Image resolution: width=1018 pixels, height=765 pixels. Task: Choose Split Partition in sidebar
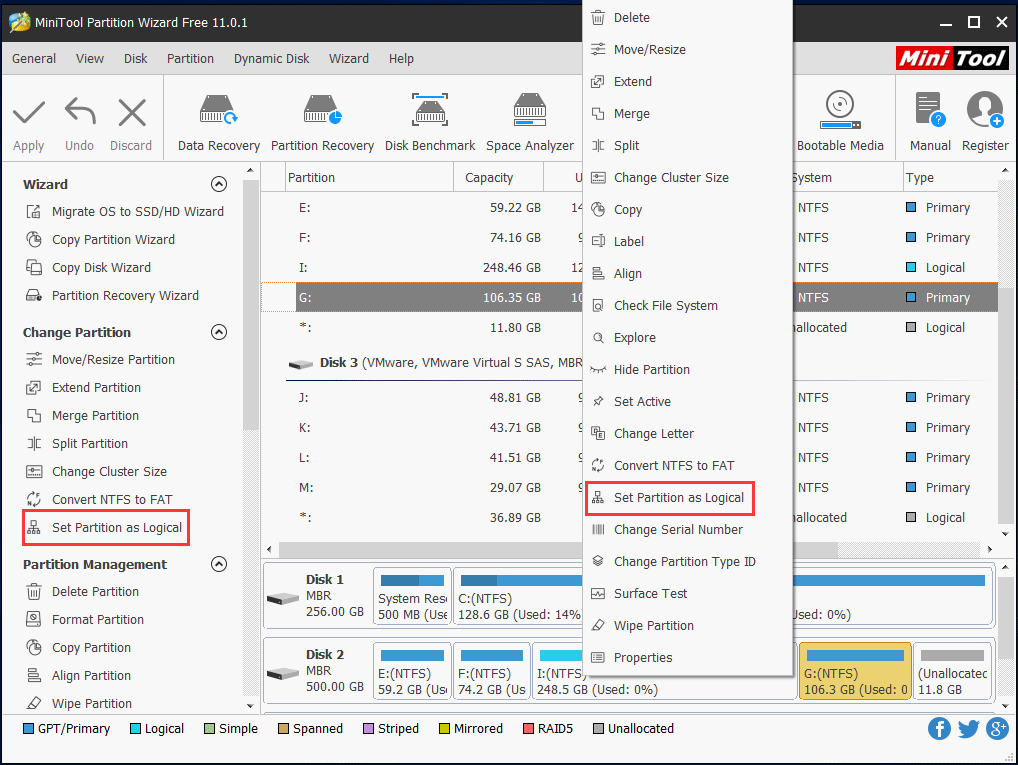[77, 444]
